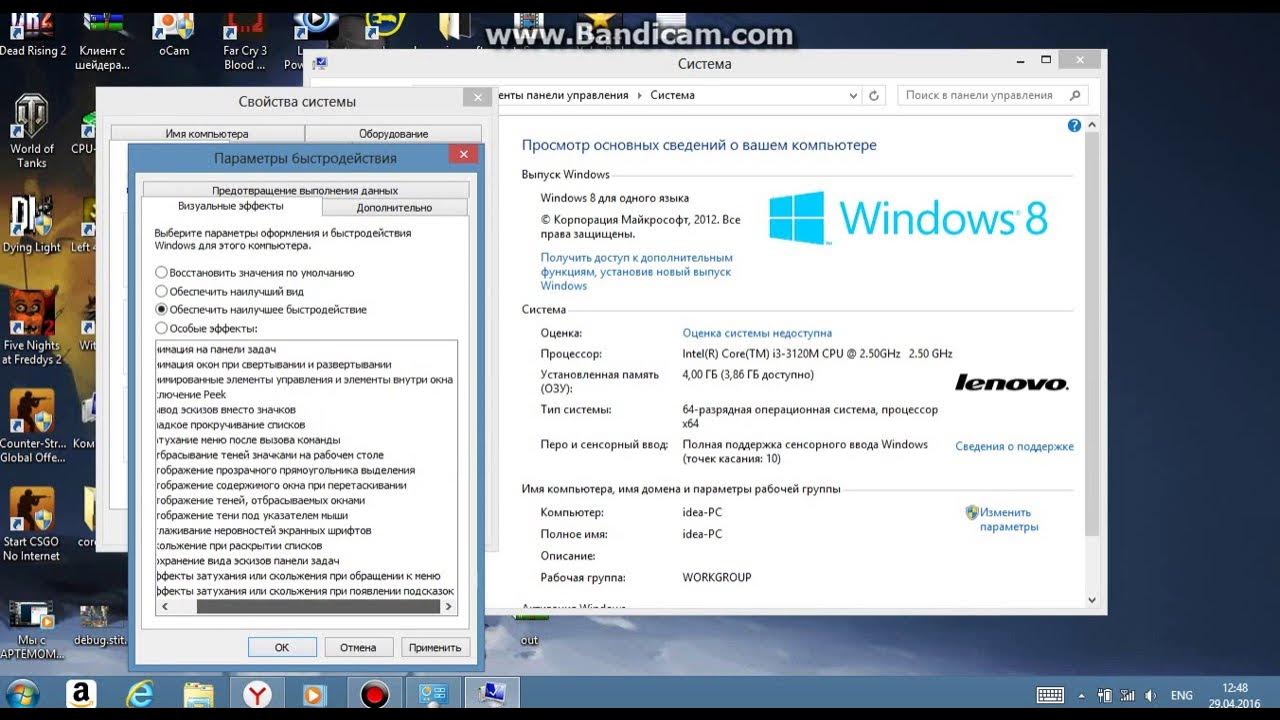Open Получить доступ к дополнительным функциям link
Image resolution: width=1280 pixels, height=720 pixels.
(x=637, y=271)
